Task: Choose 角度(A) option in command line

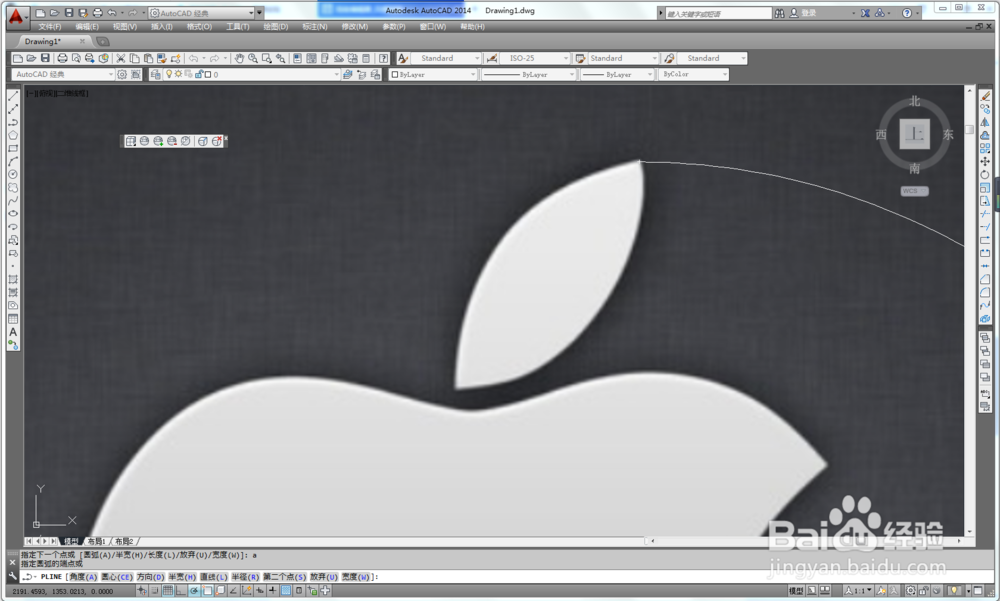Action: tap(83, 577)
